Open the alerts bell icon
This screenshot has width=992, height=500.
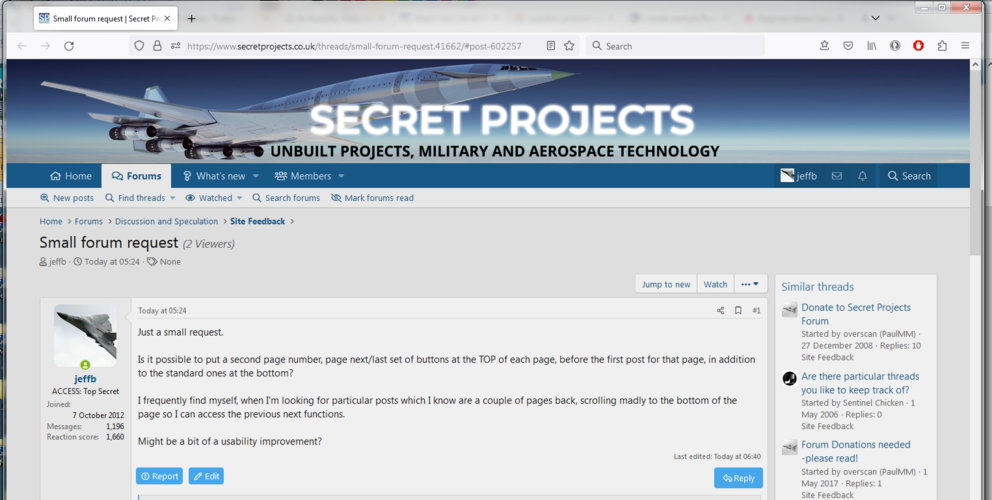pos(862,176)
